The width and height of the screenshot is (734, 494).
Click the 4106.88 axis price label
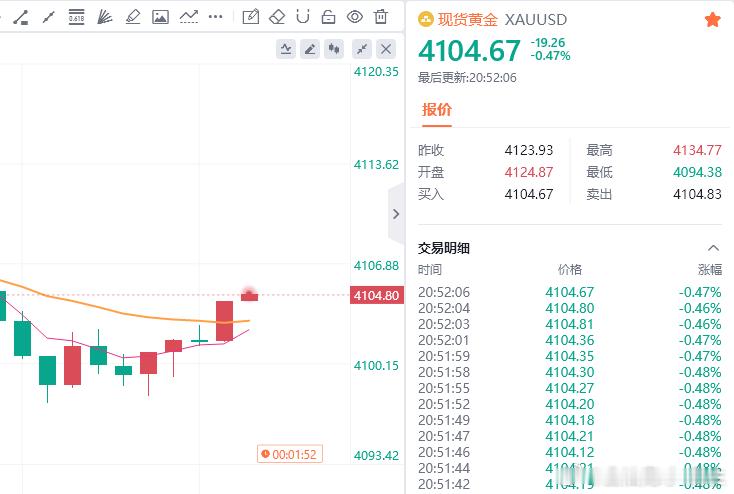[x=376, y=266]
